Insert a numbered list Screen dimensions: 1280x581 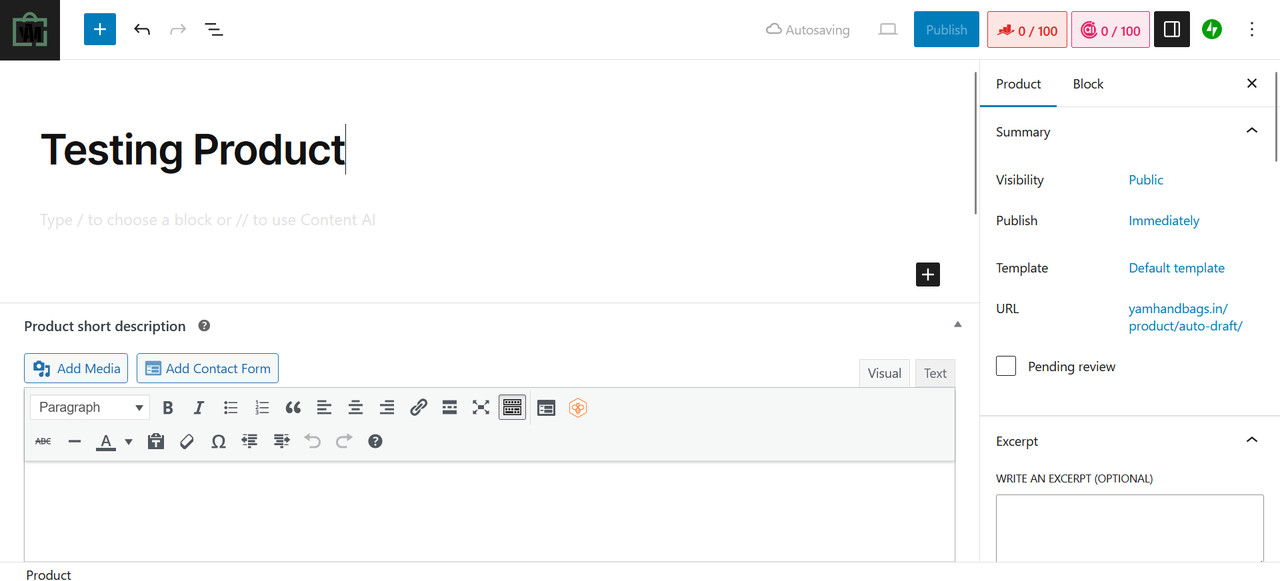tap(262, 407)
